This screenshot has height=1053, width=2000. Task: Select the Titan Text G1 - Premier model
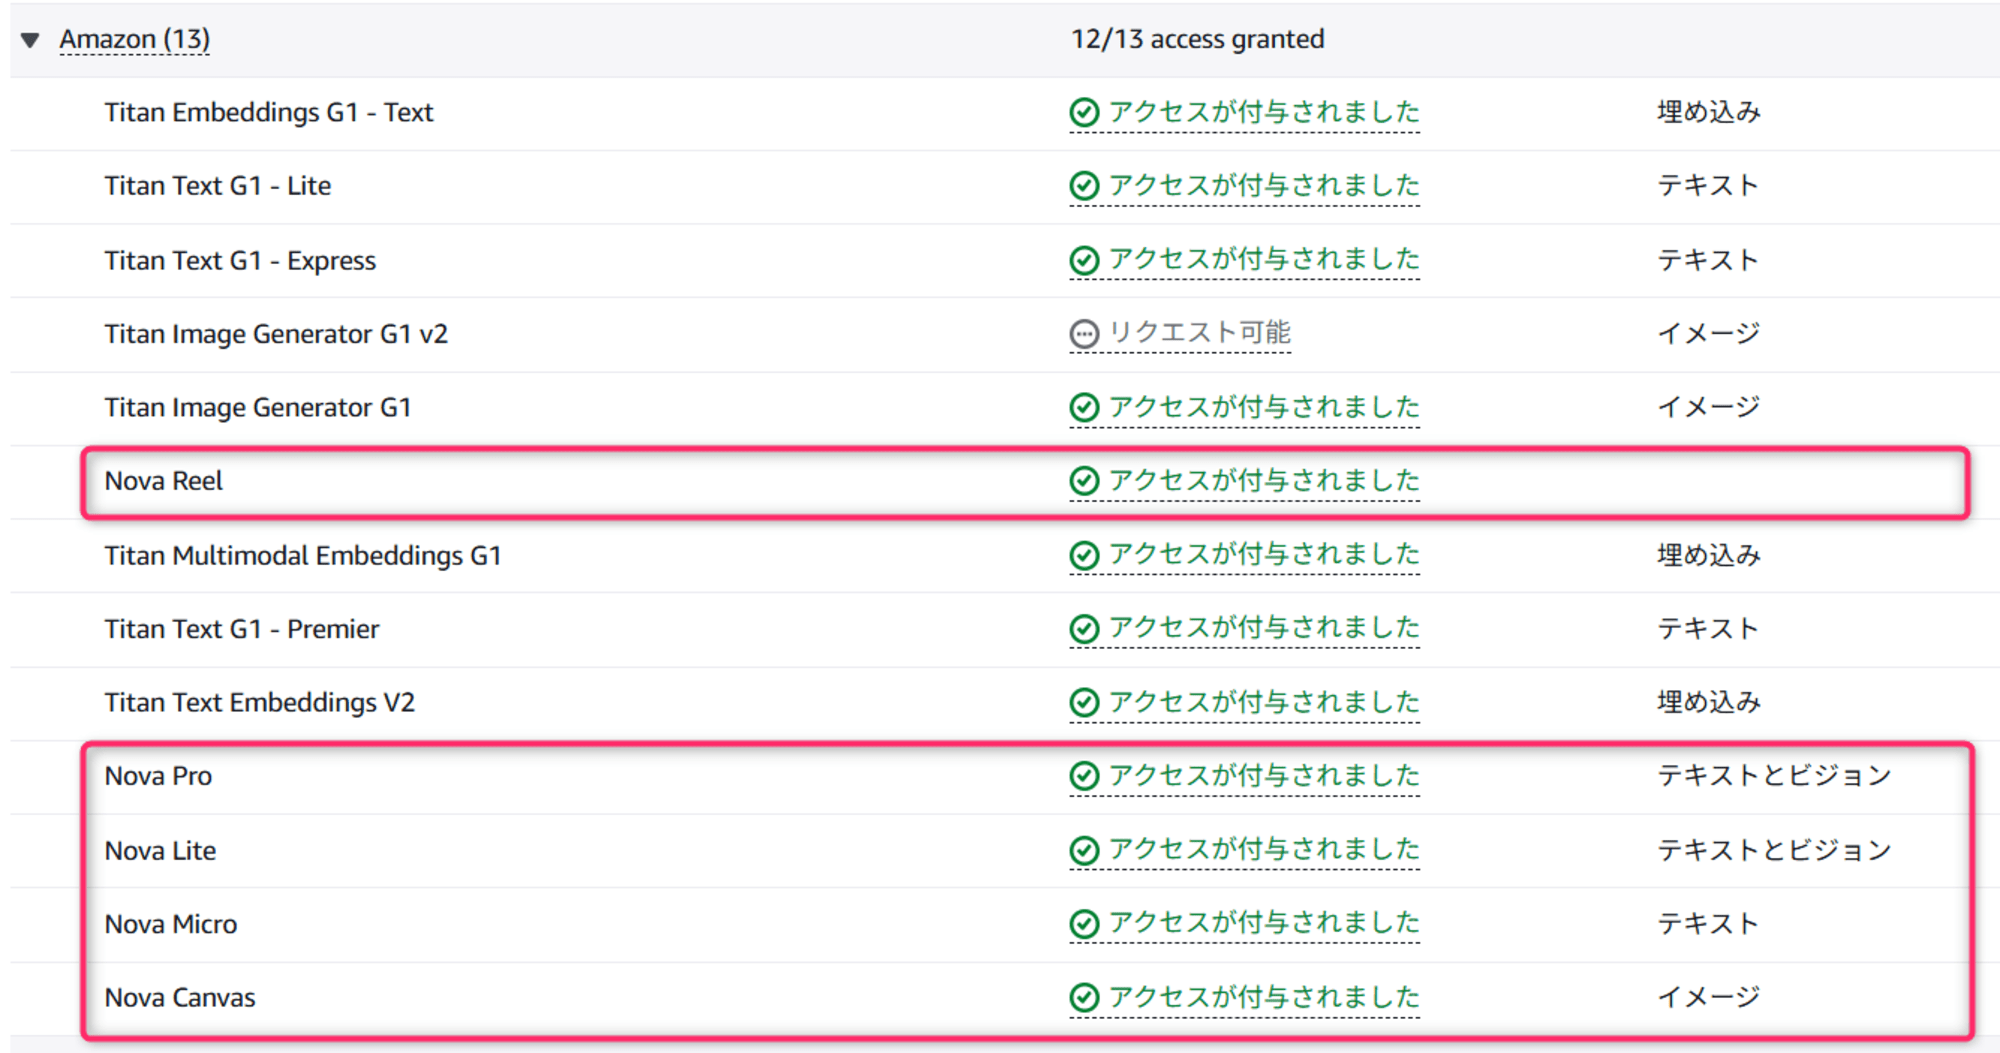(x=242, y=629)
